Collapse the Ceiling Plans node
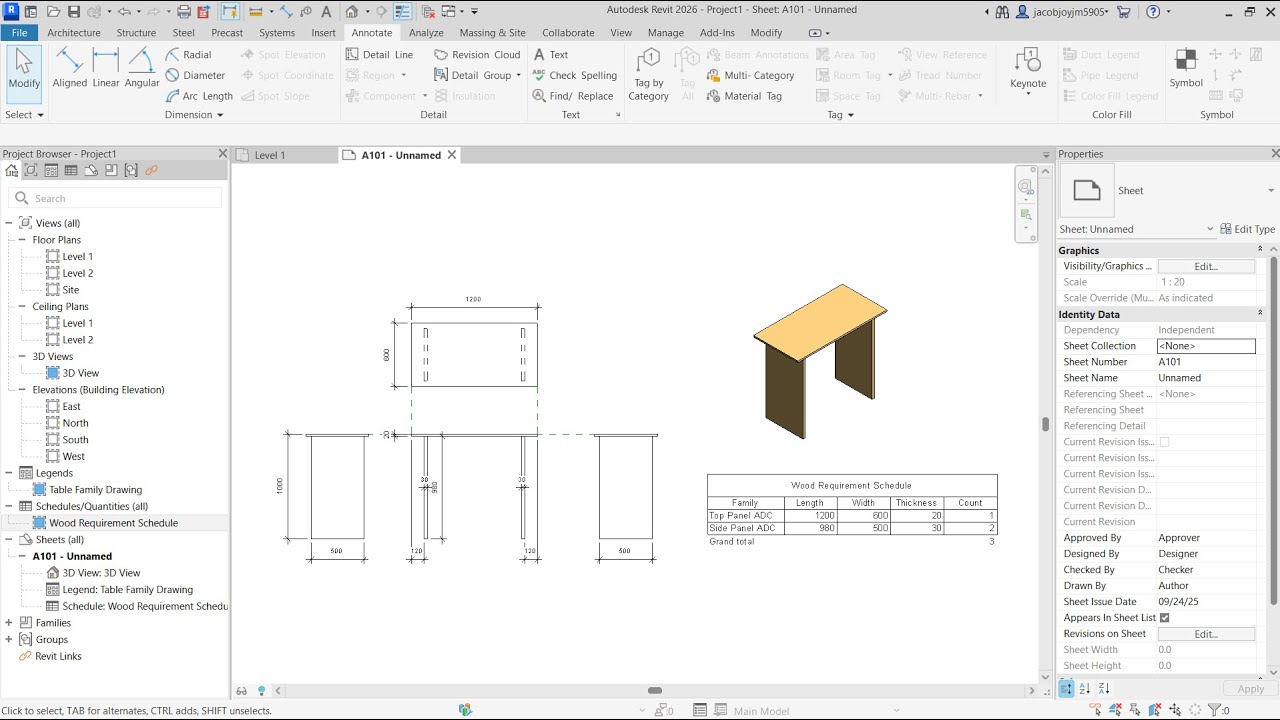The width and height of the screenshot is (1280, 720). (22, 307)
